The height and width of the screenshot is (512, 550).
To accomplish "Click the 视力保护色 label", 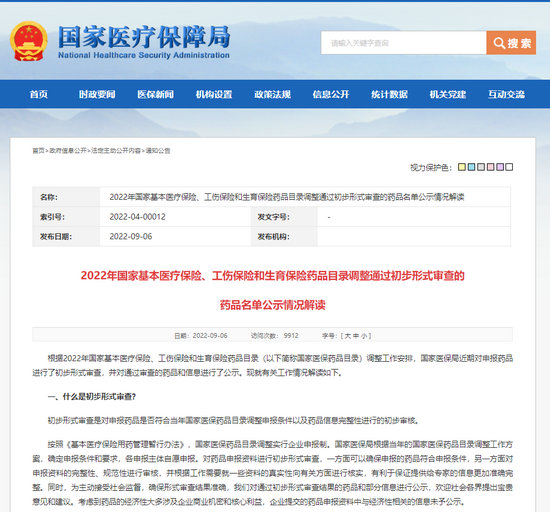I will (431, 167).
